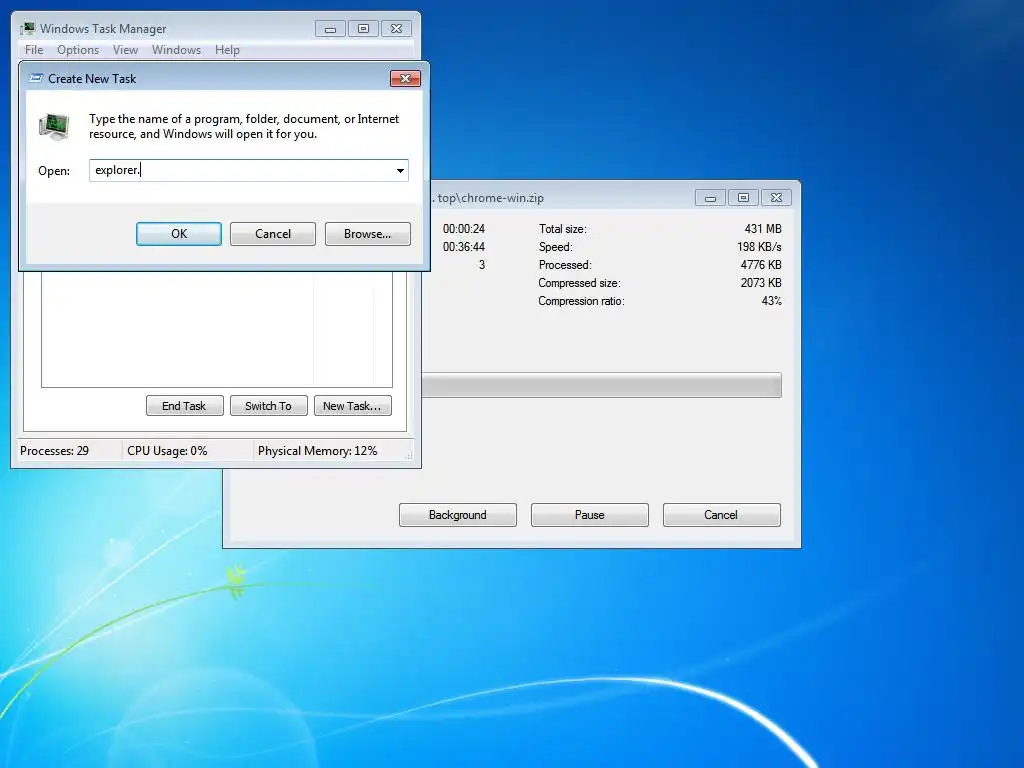Open the Help menu in Task Manager
The image size is (1024, 768).
(x=227, y=50)
